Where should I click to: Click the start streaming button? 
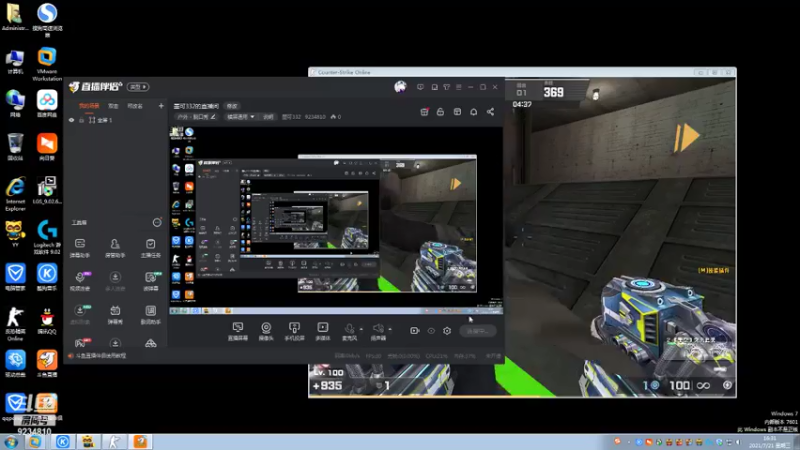(478, 331)
